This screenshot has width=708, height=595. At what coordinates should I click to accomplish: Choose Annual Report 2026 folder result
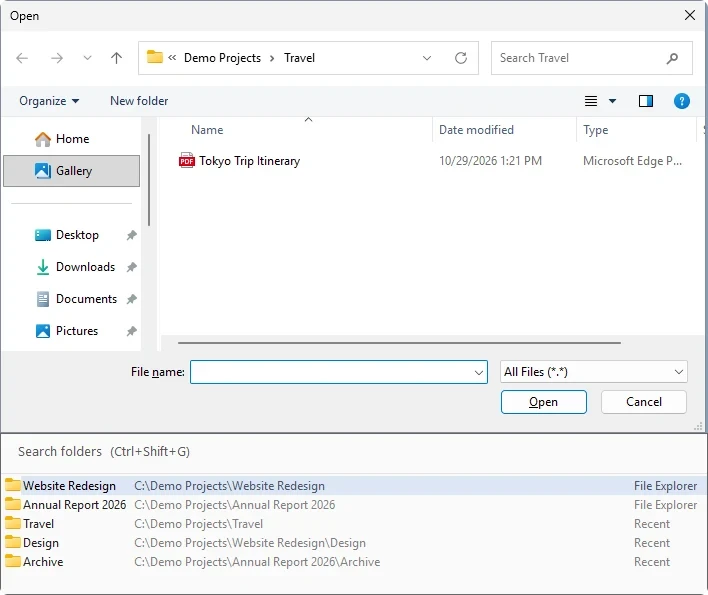(x=354, y=505)
